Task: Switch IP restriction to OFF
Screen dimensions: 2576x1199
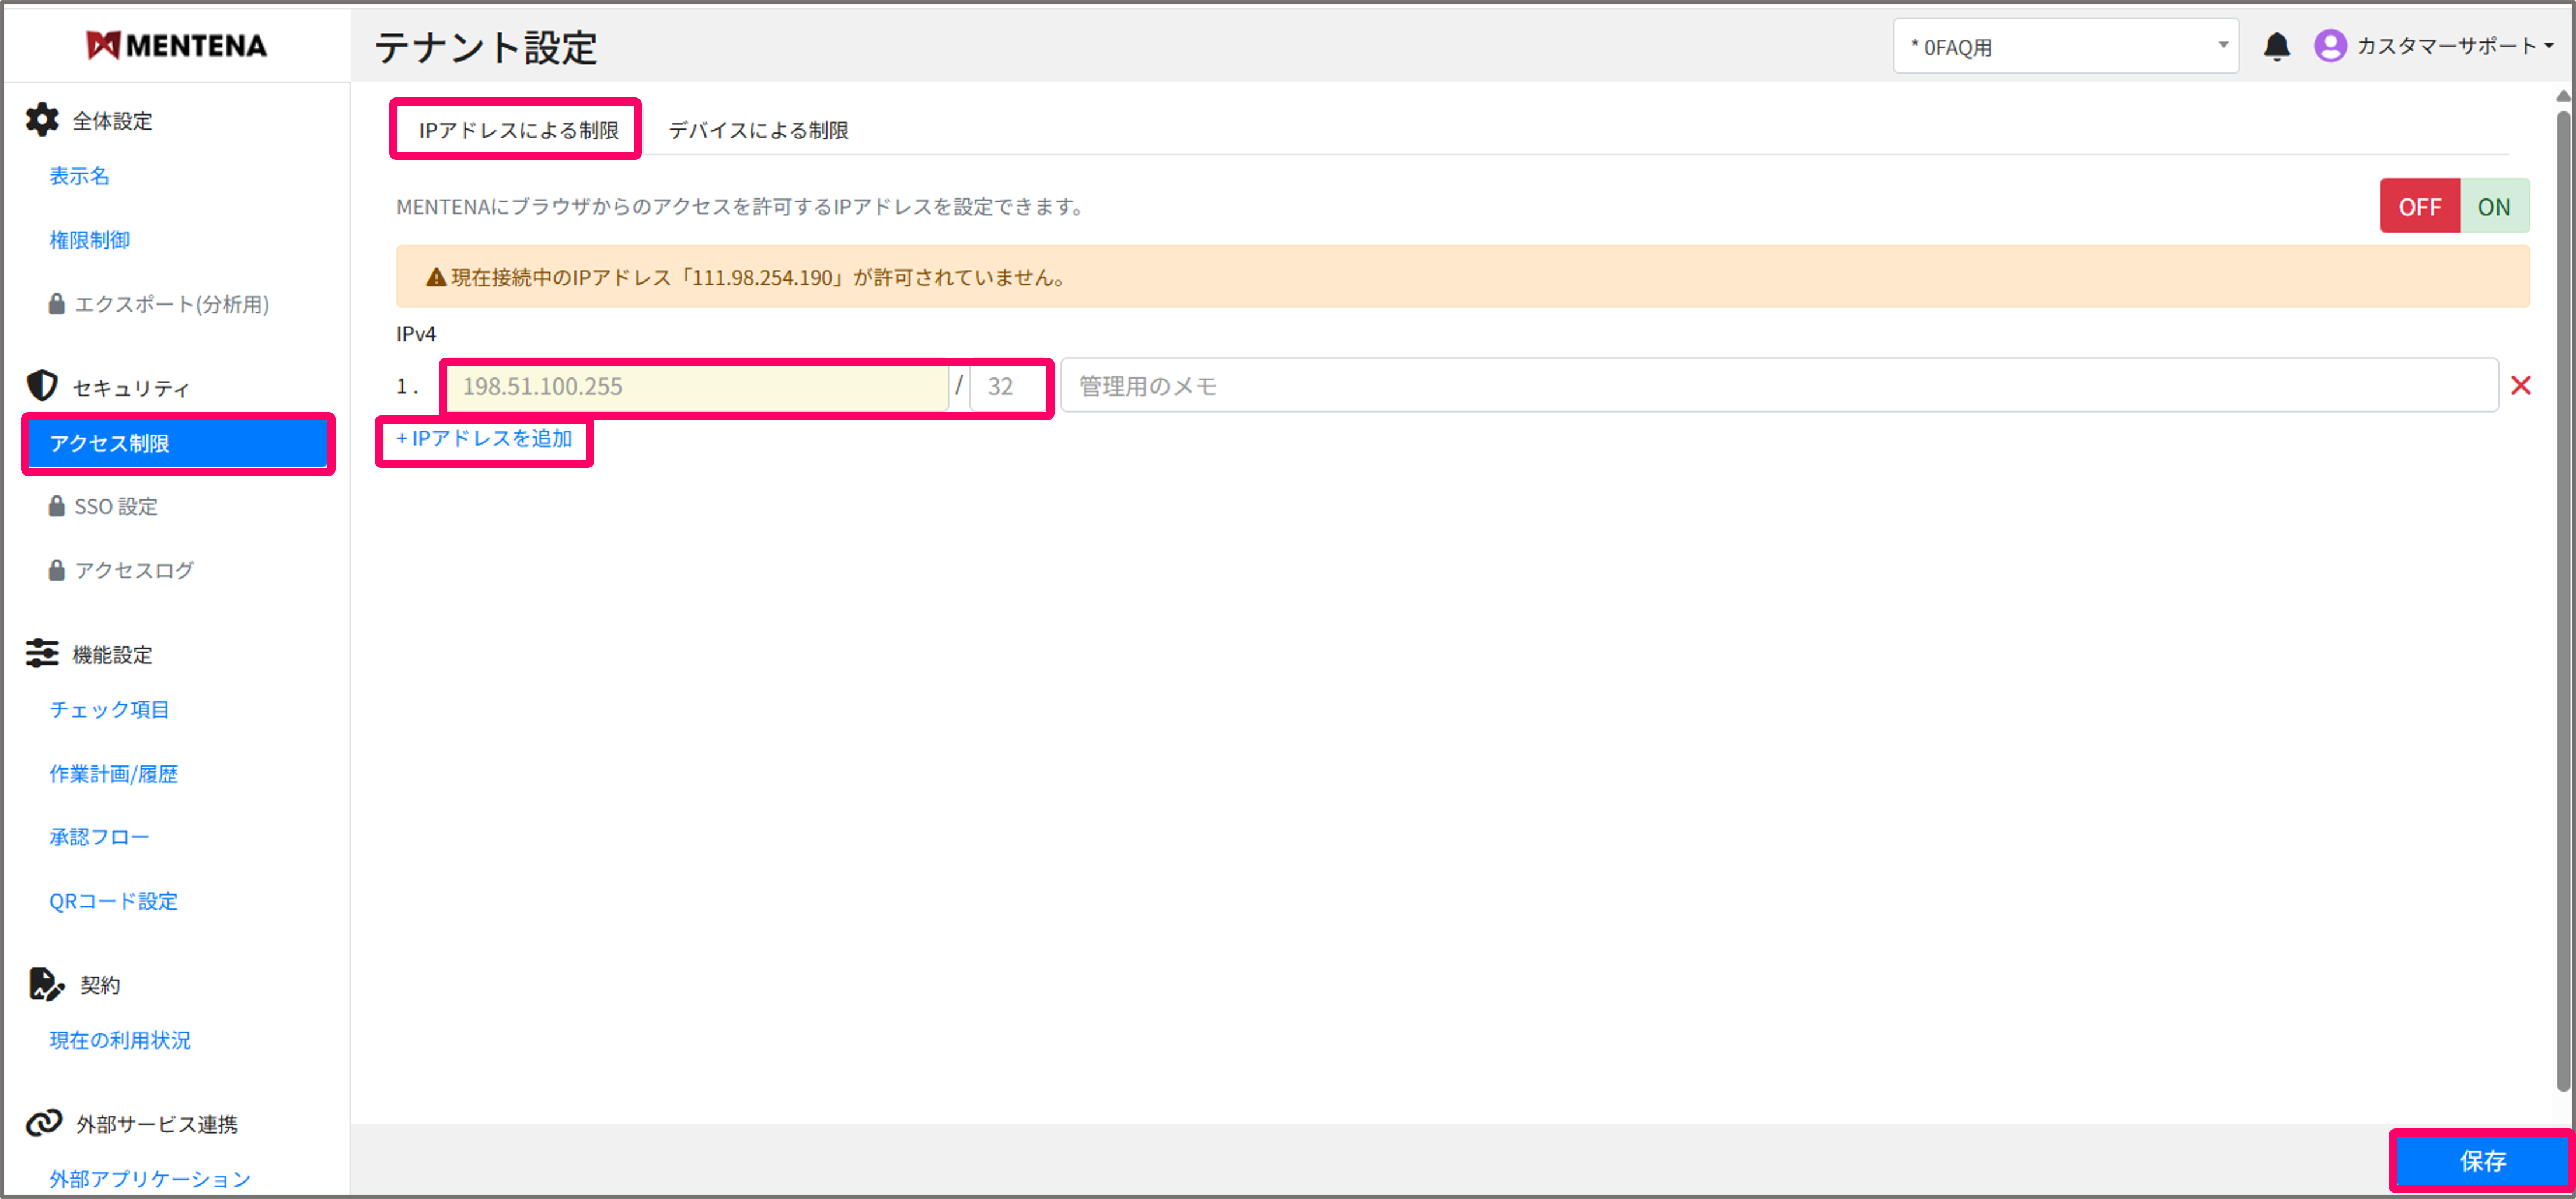Action: click(x=2419, y=207)
